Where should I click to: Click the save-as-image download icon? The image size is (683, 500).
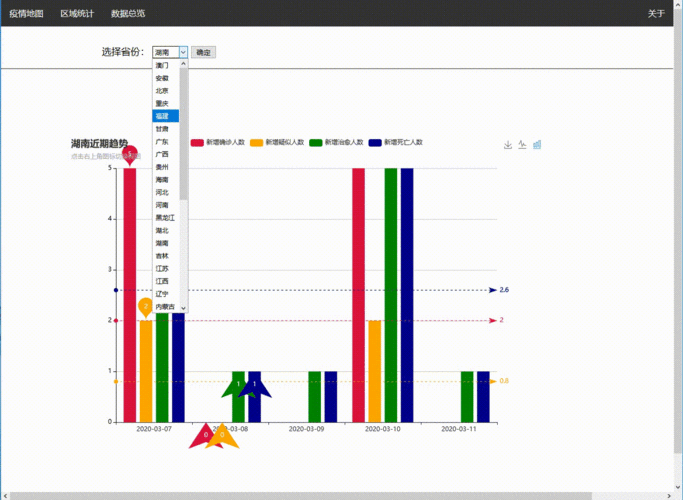(x=507, y=145)
